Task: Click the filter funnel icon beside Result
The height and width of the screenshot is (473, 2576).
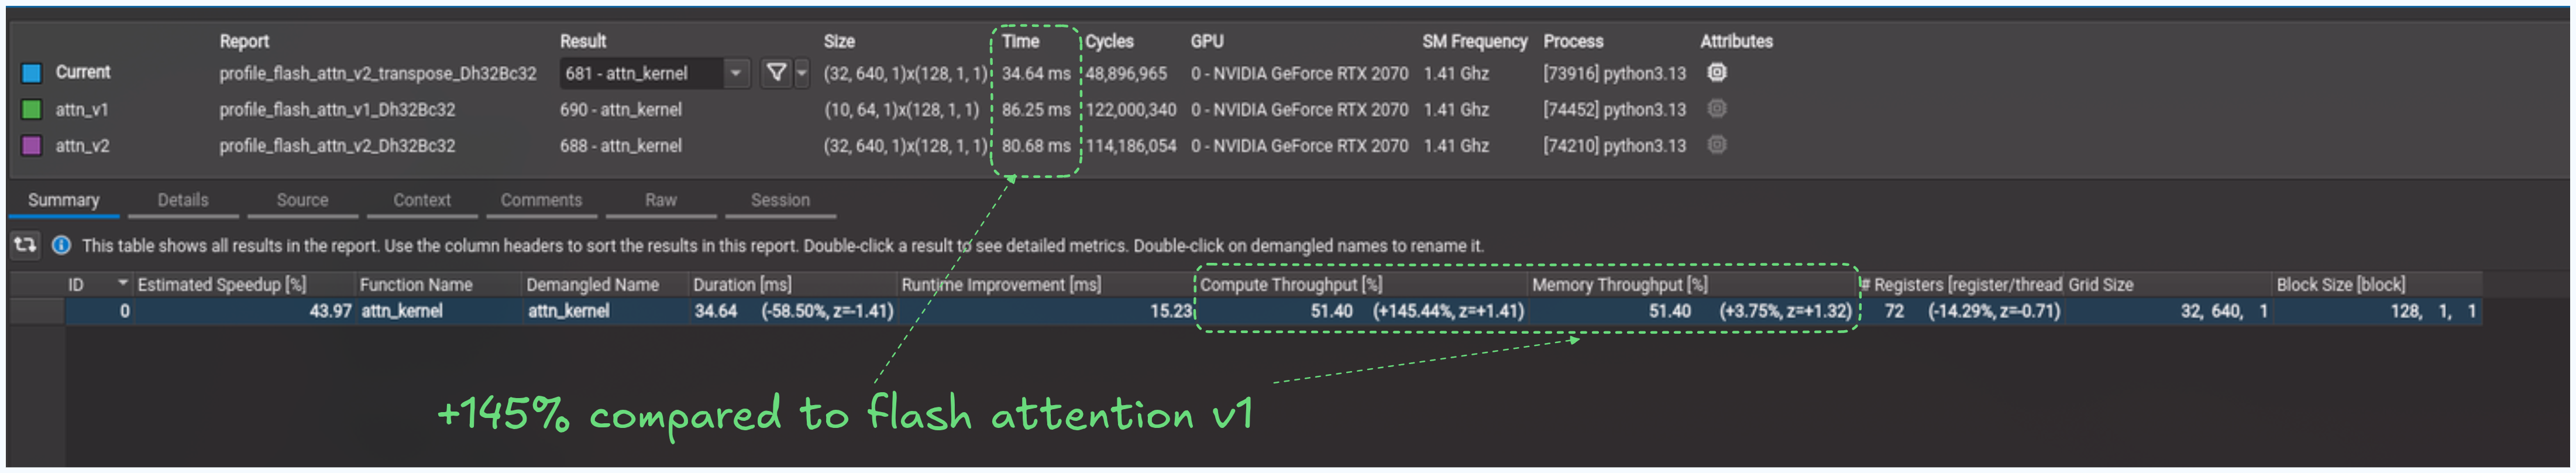Action: (x=775, y=73)
